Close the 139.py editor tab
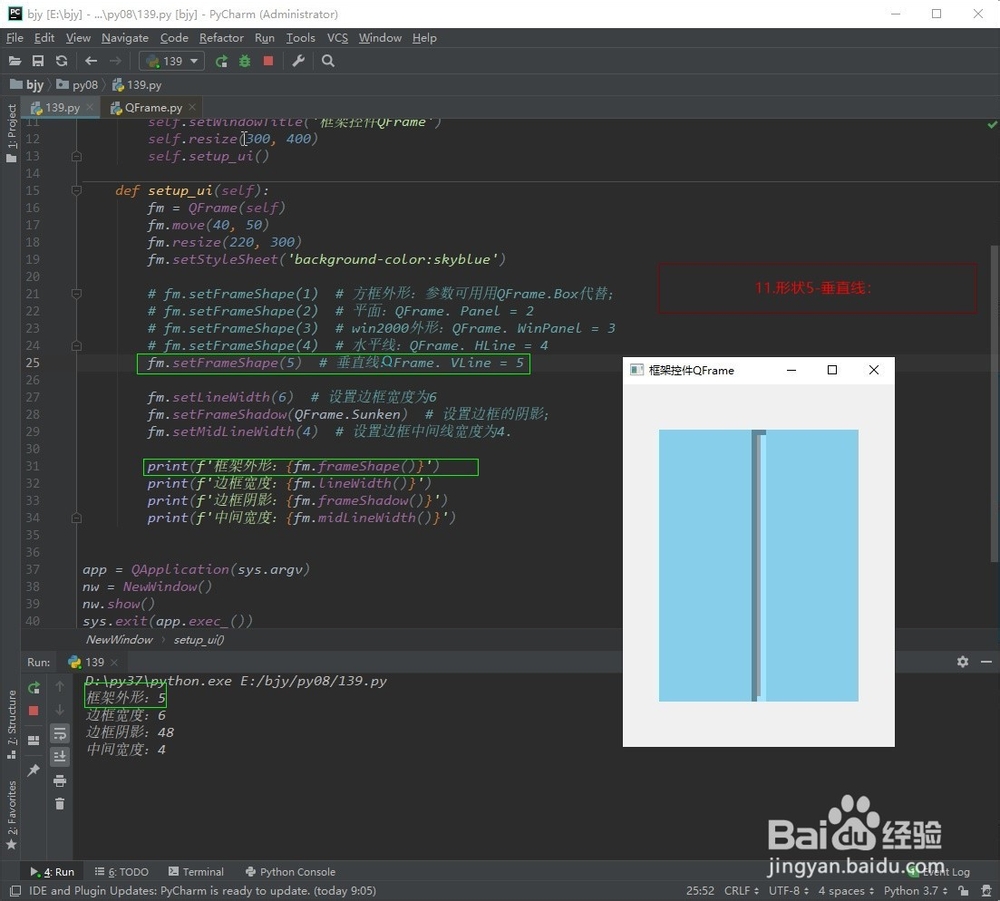Image resolution: width=1000 pixels, height=901 pixels. [x=90, y=107]
